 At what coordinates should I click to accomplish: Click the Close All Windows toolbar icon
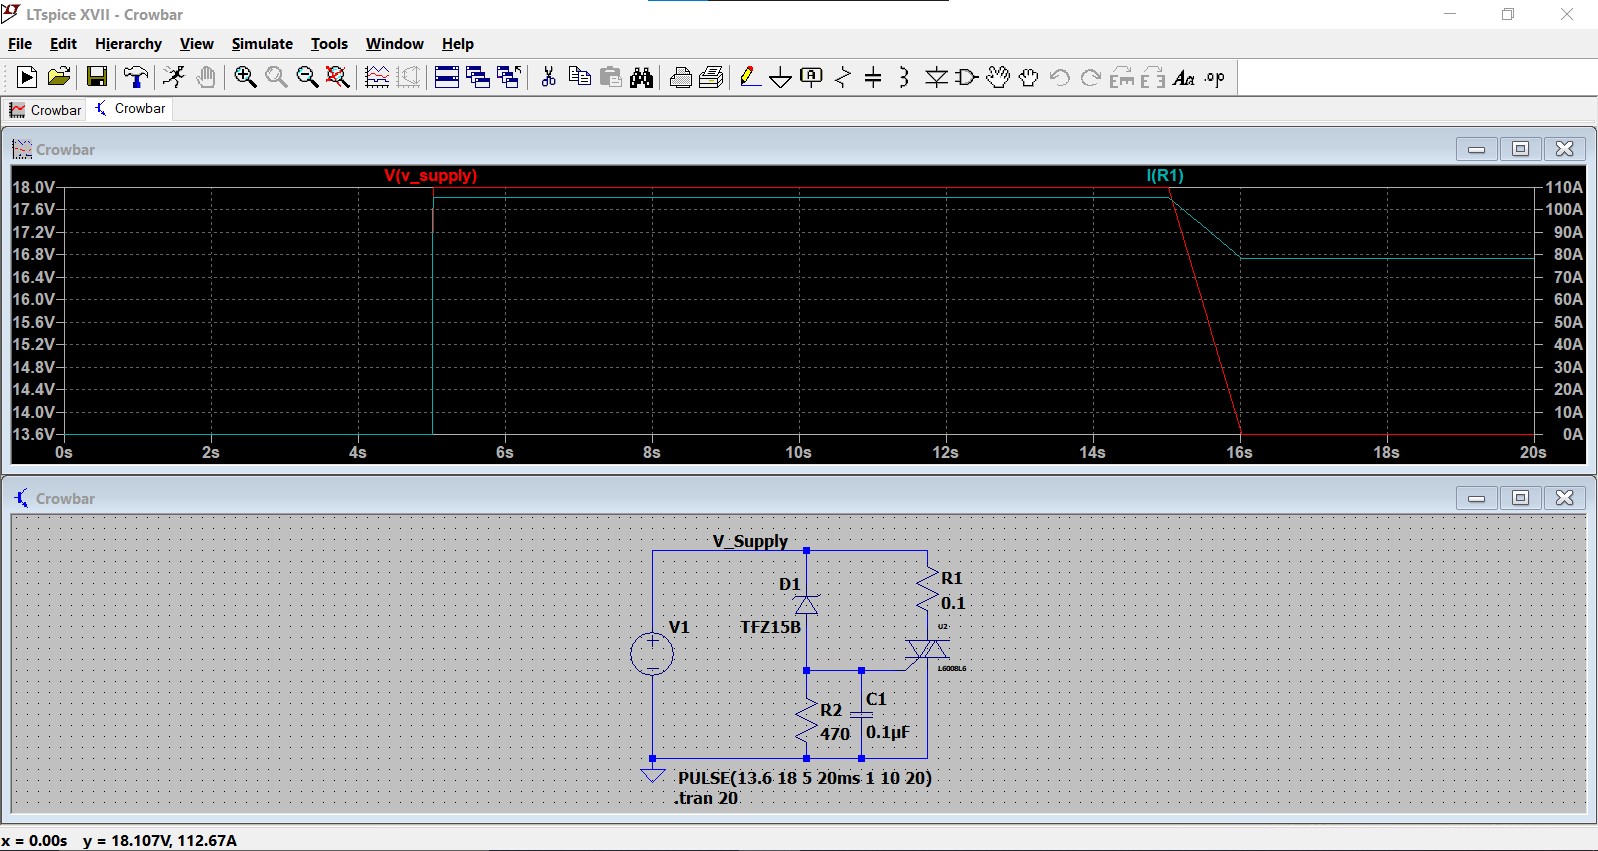pos(509,77)
